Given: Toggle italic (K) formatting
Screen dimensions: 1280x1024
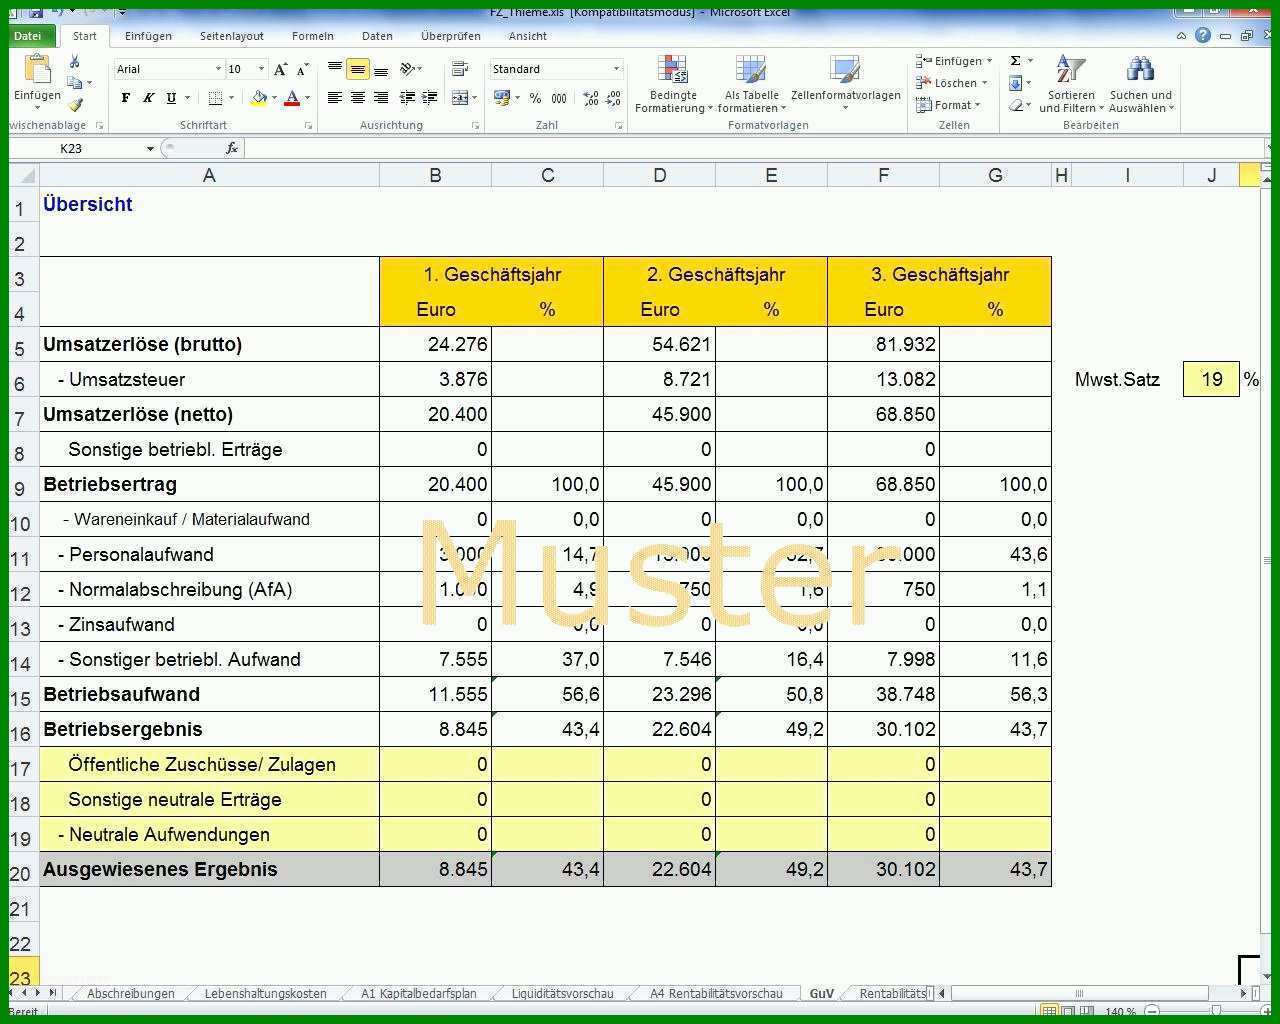Looking at the screenshot, I should tap(148, 98).
